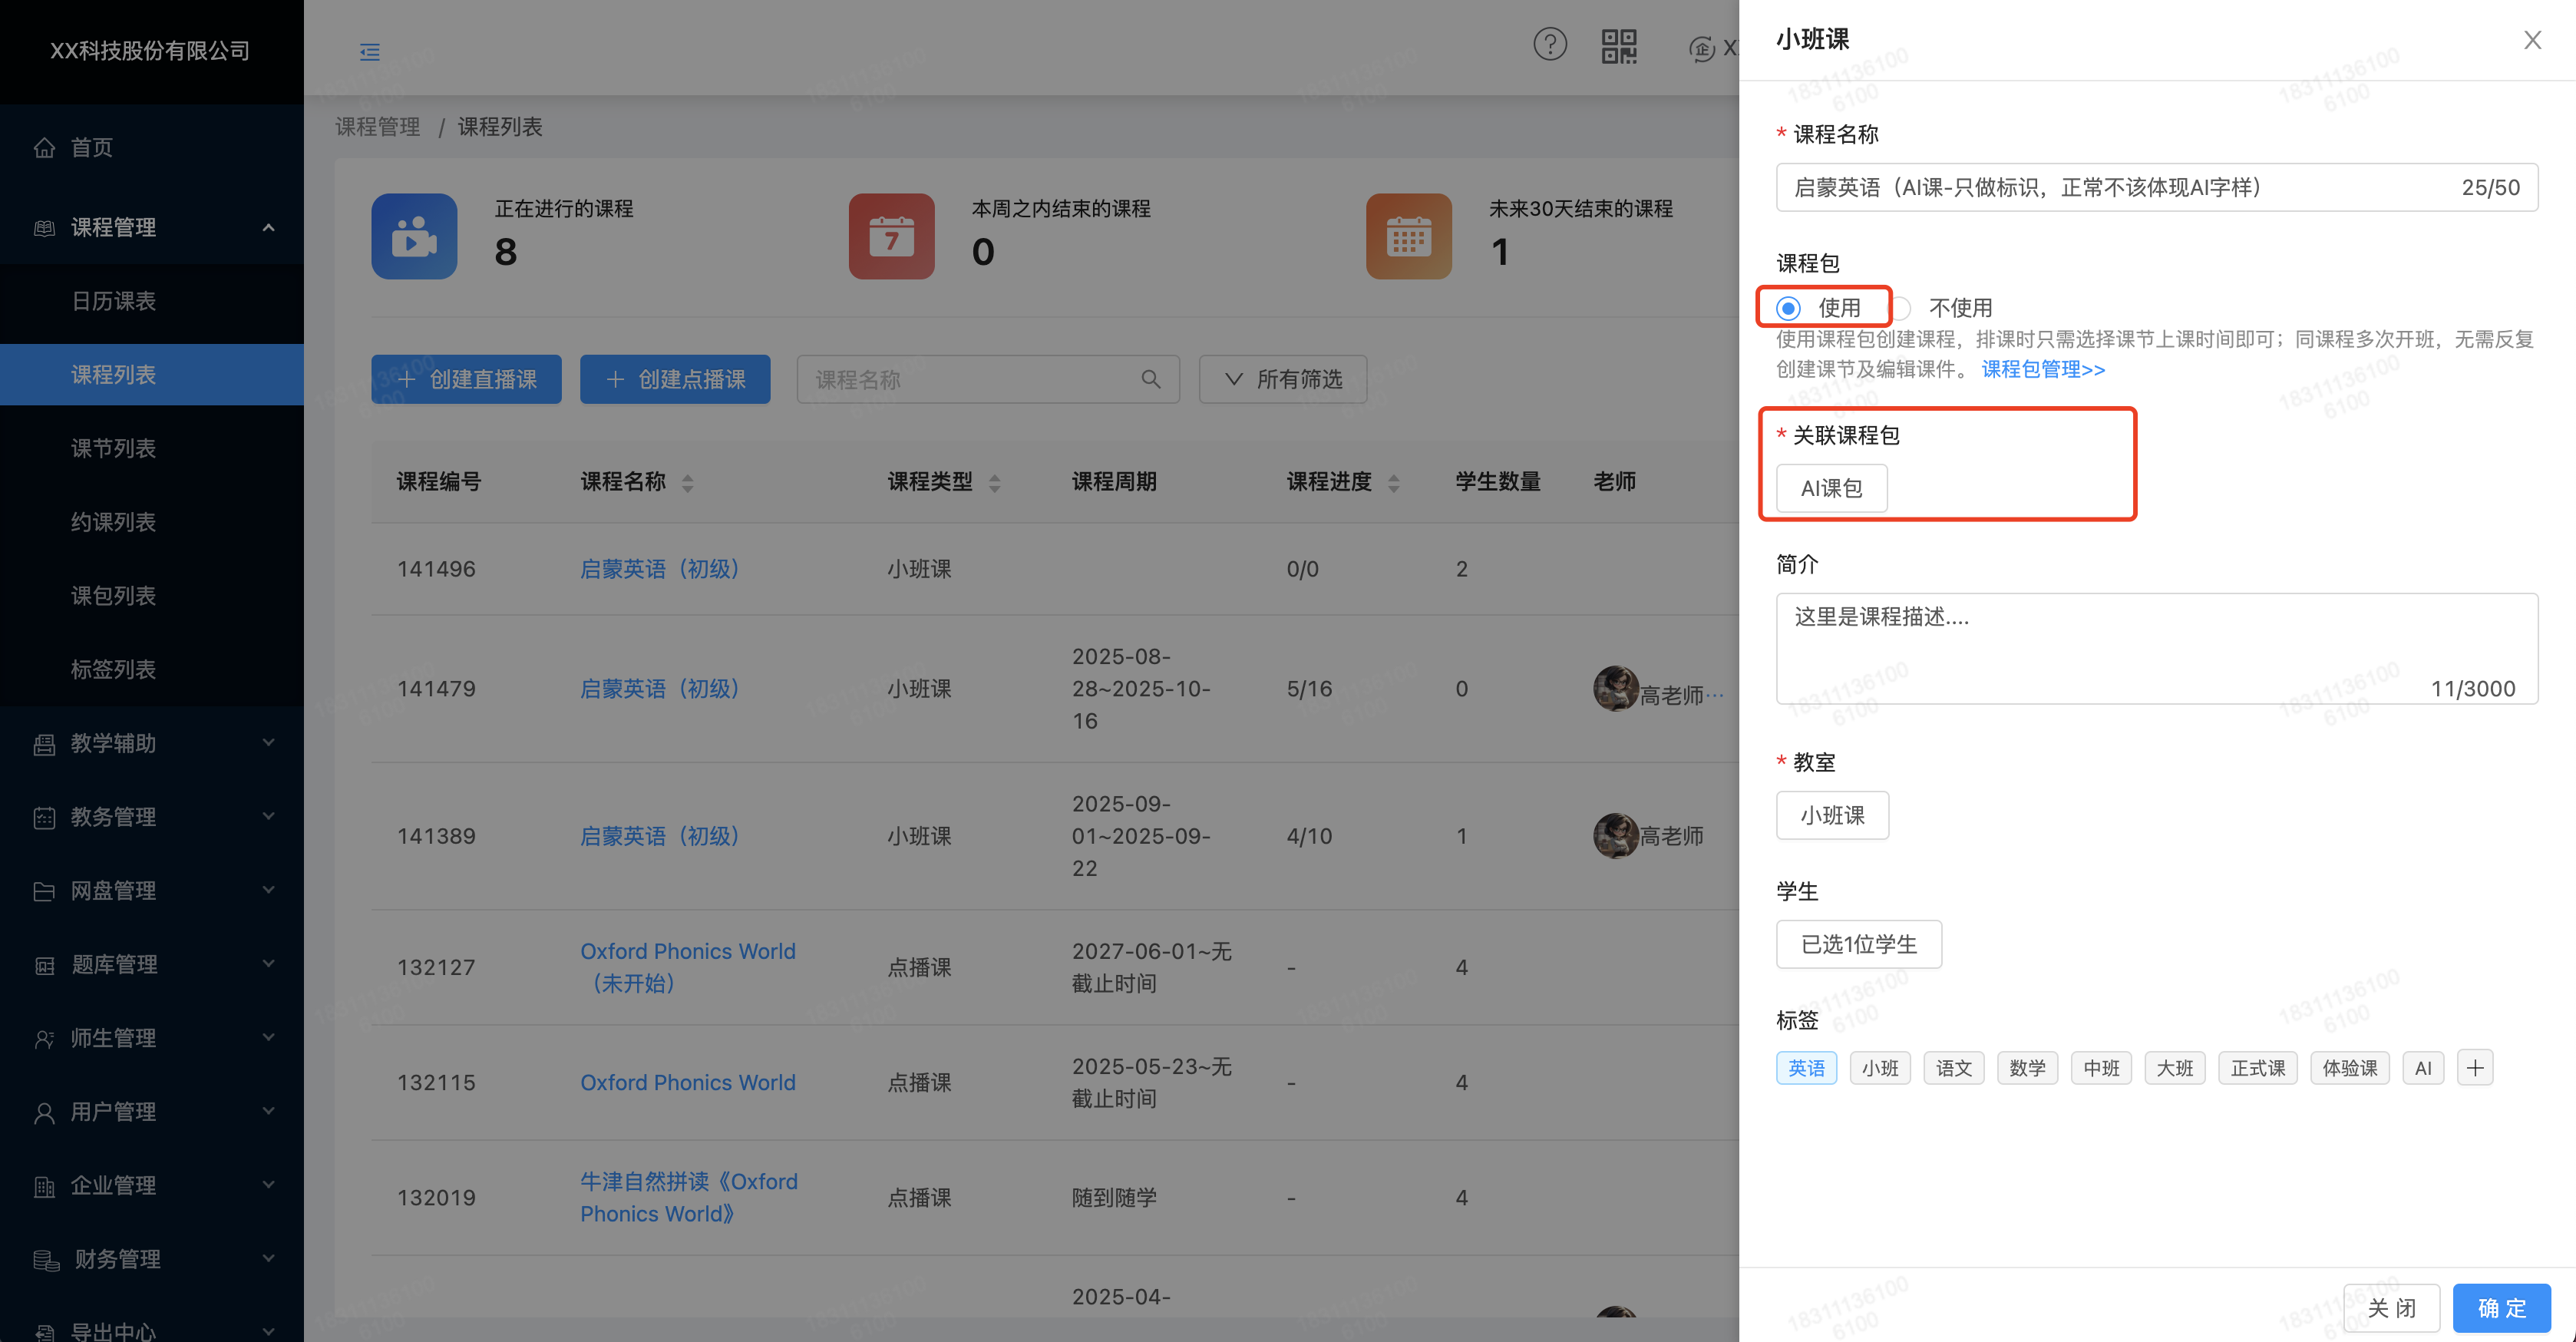
Task: Select the 使用 radio button
Action: [x=1788, y=308]
